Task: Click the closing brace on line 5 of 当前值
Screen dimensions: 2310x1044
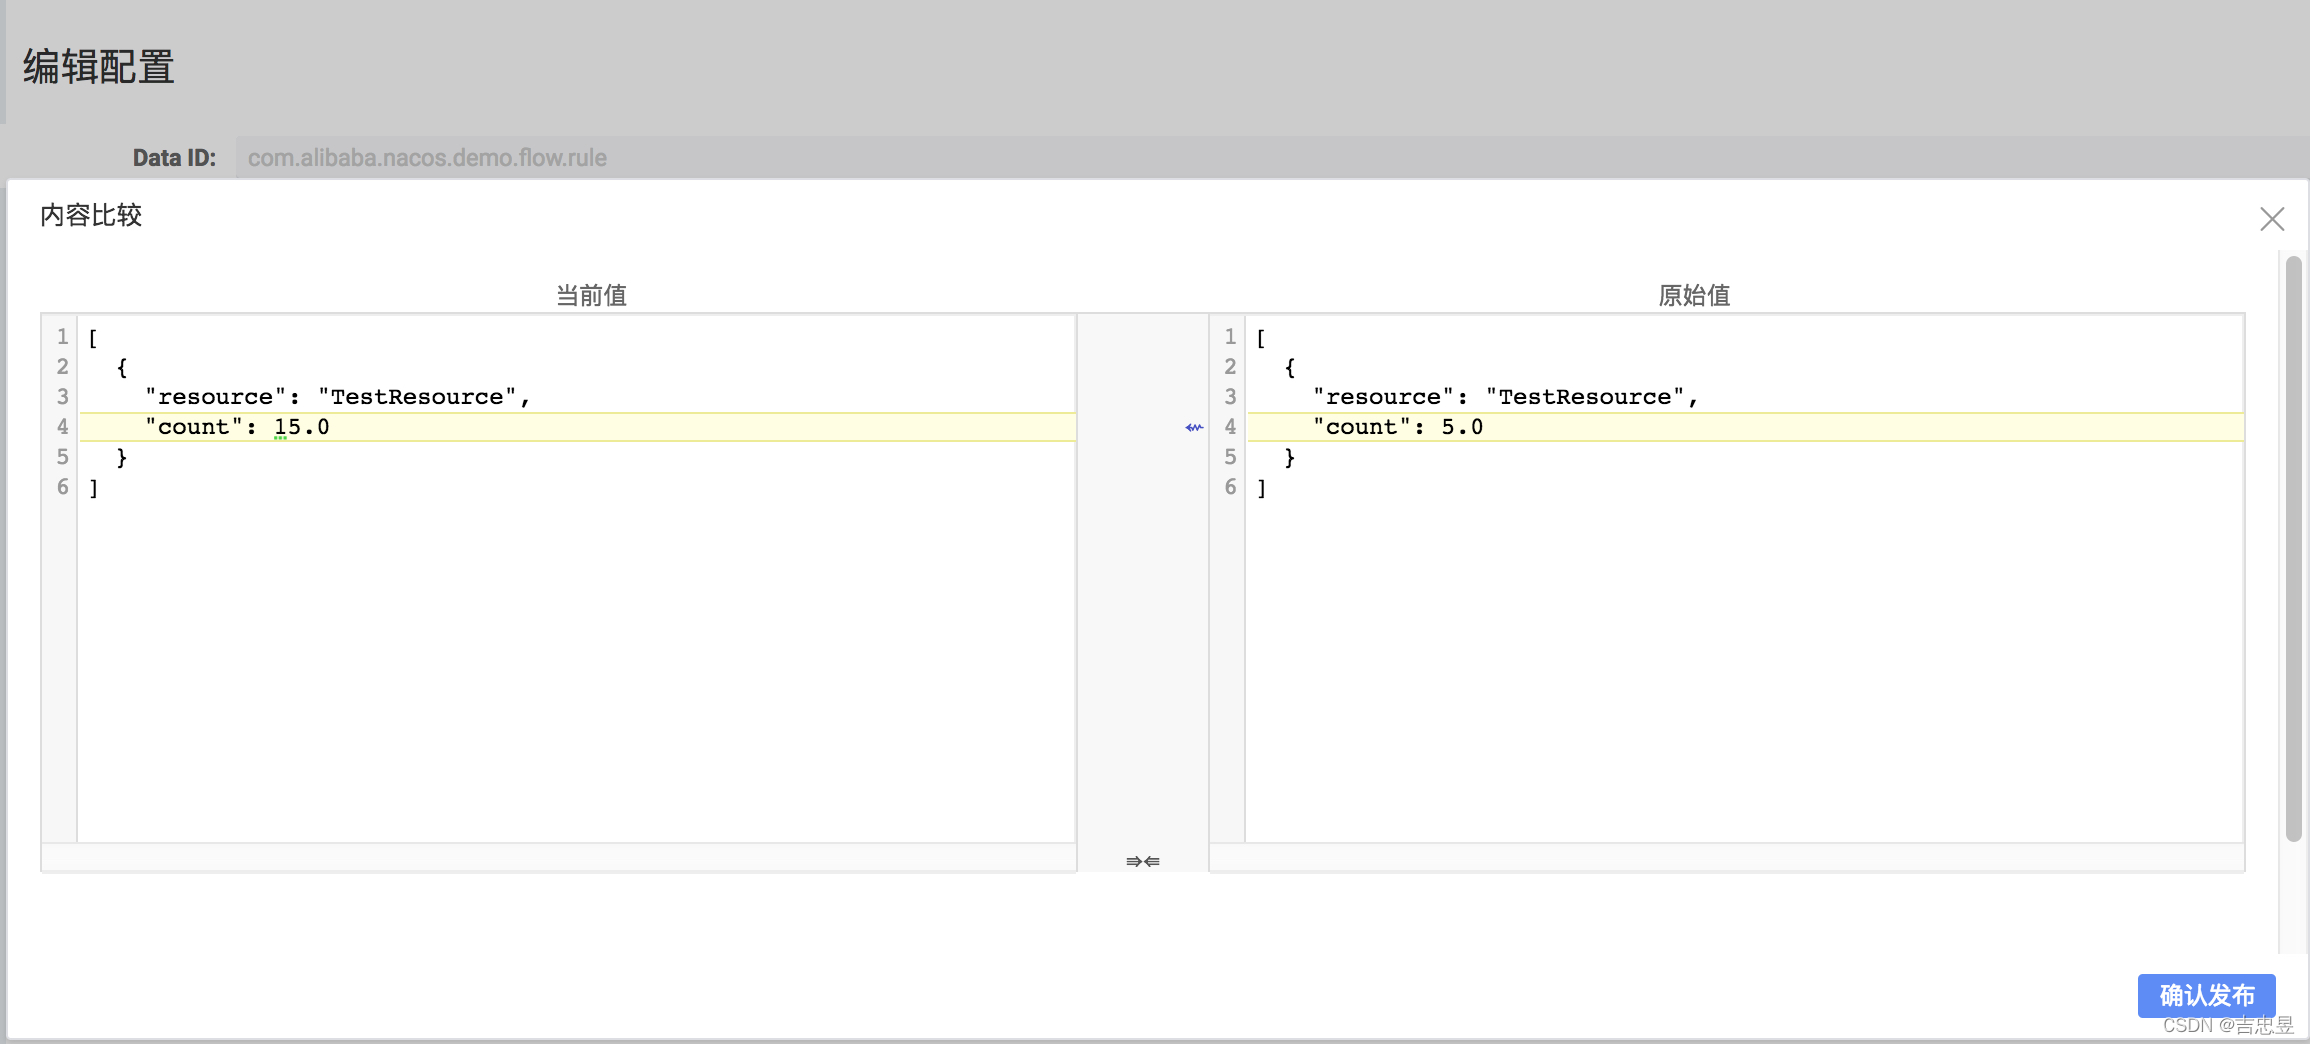Action: tap(122, 458)
